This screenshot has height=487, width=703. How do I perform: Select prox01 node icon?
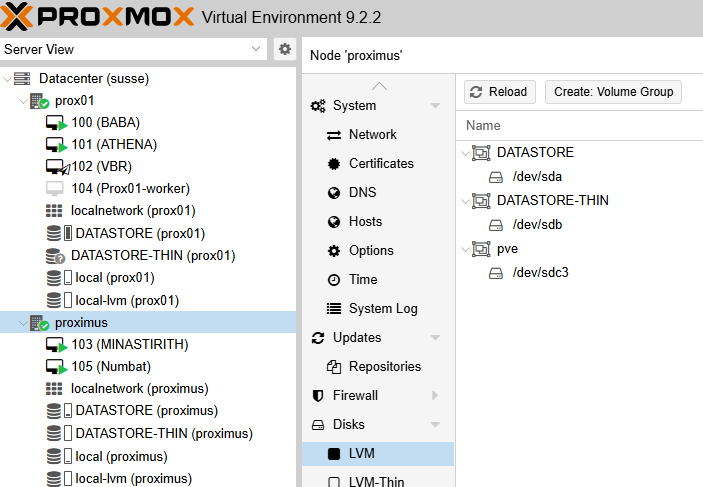point(39,101)
